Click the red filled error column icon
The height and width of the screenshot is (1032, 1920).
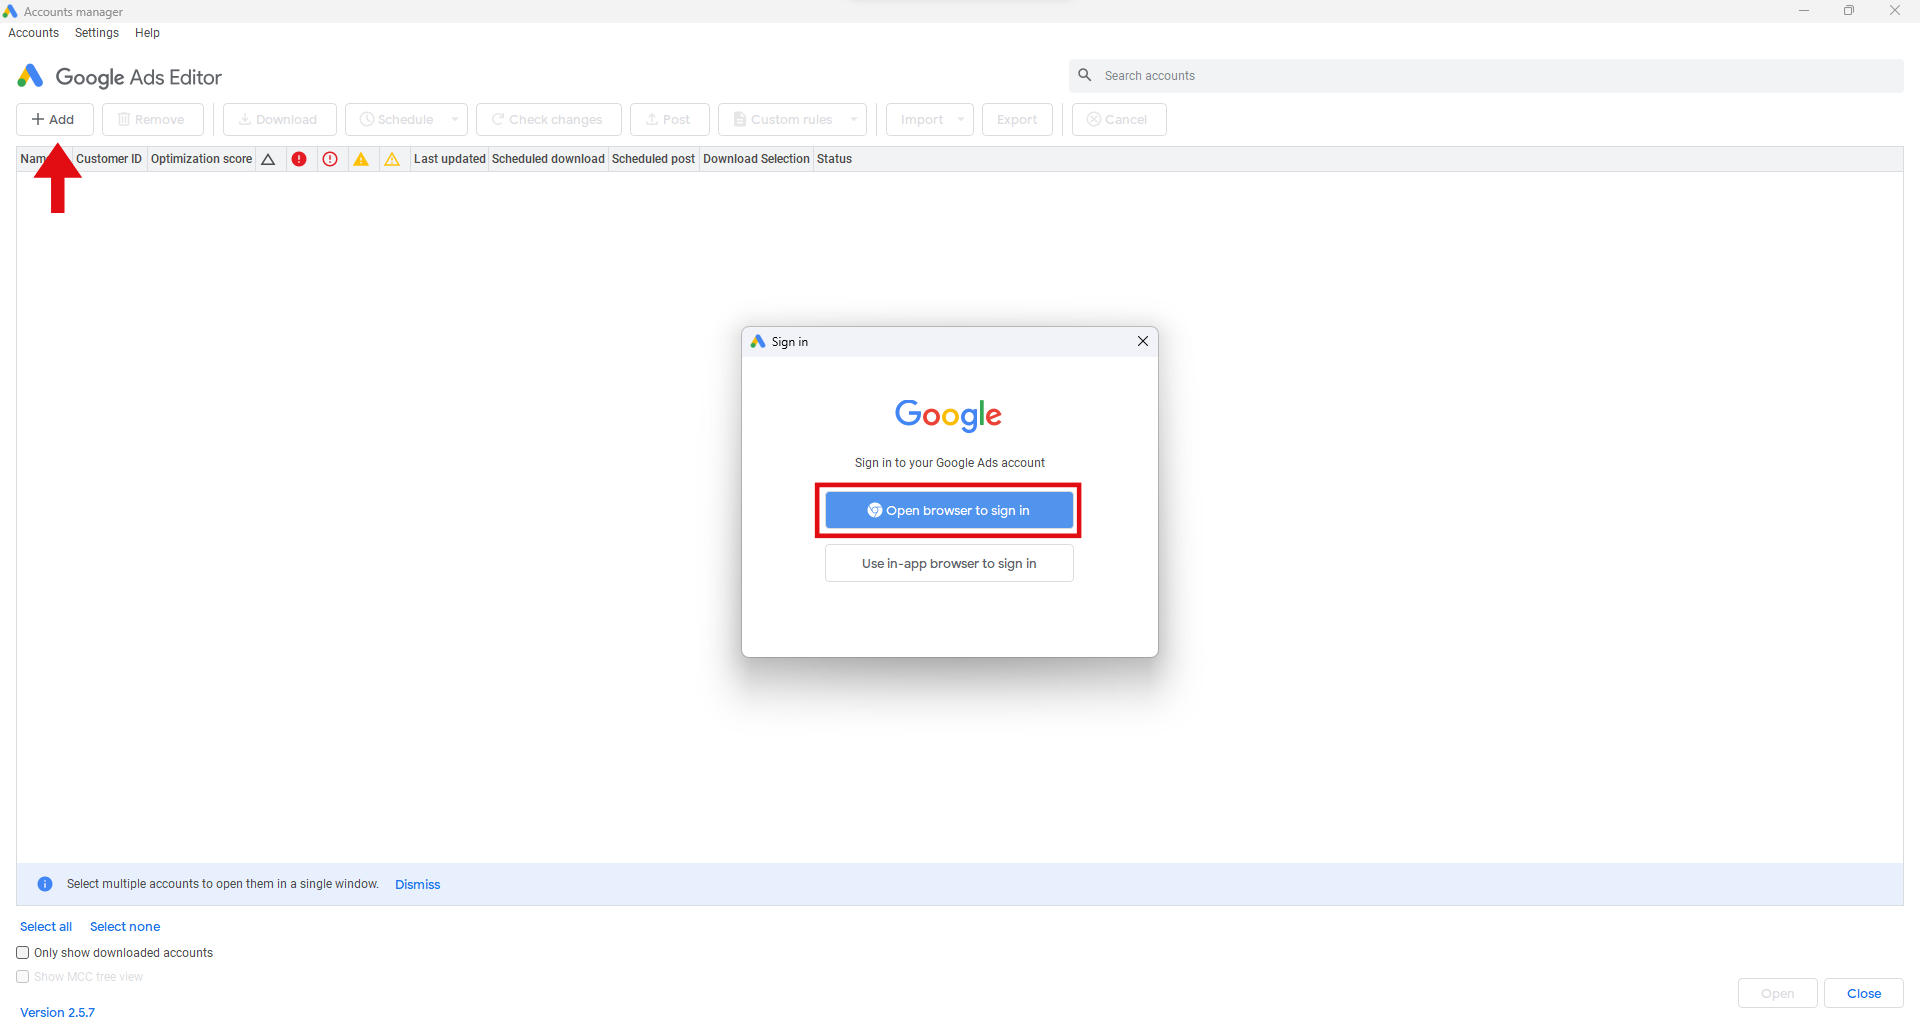pyautogui.click(x=299, y=159)
